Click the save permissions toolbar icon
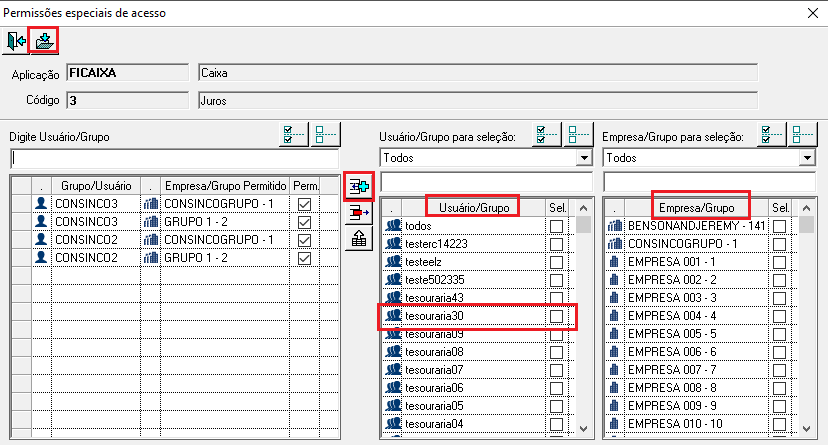 [44, 41]
